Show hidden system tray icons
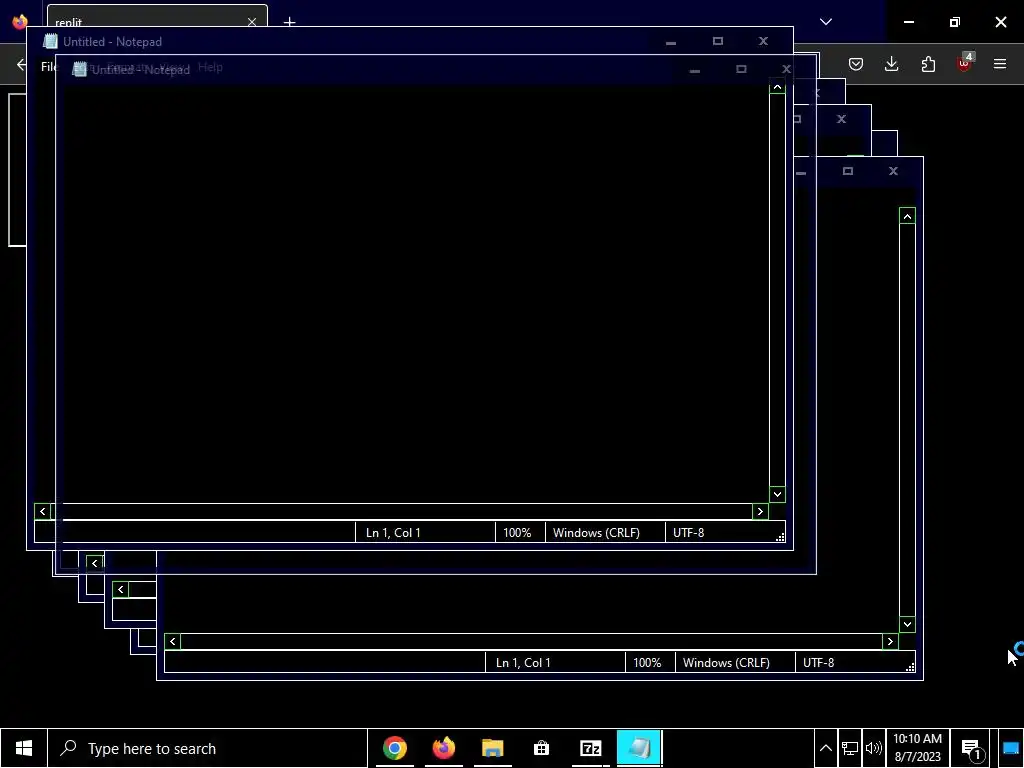Image resolution: width=1024 pixels, height=768 pixels. (x=825, y=748)
